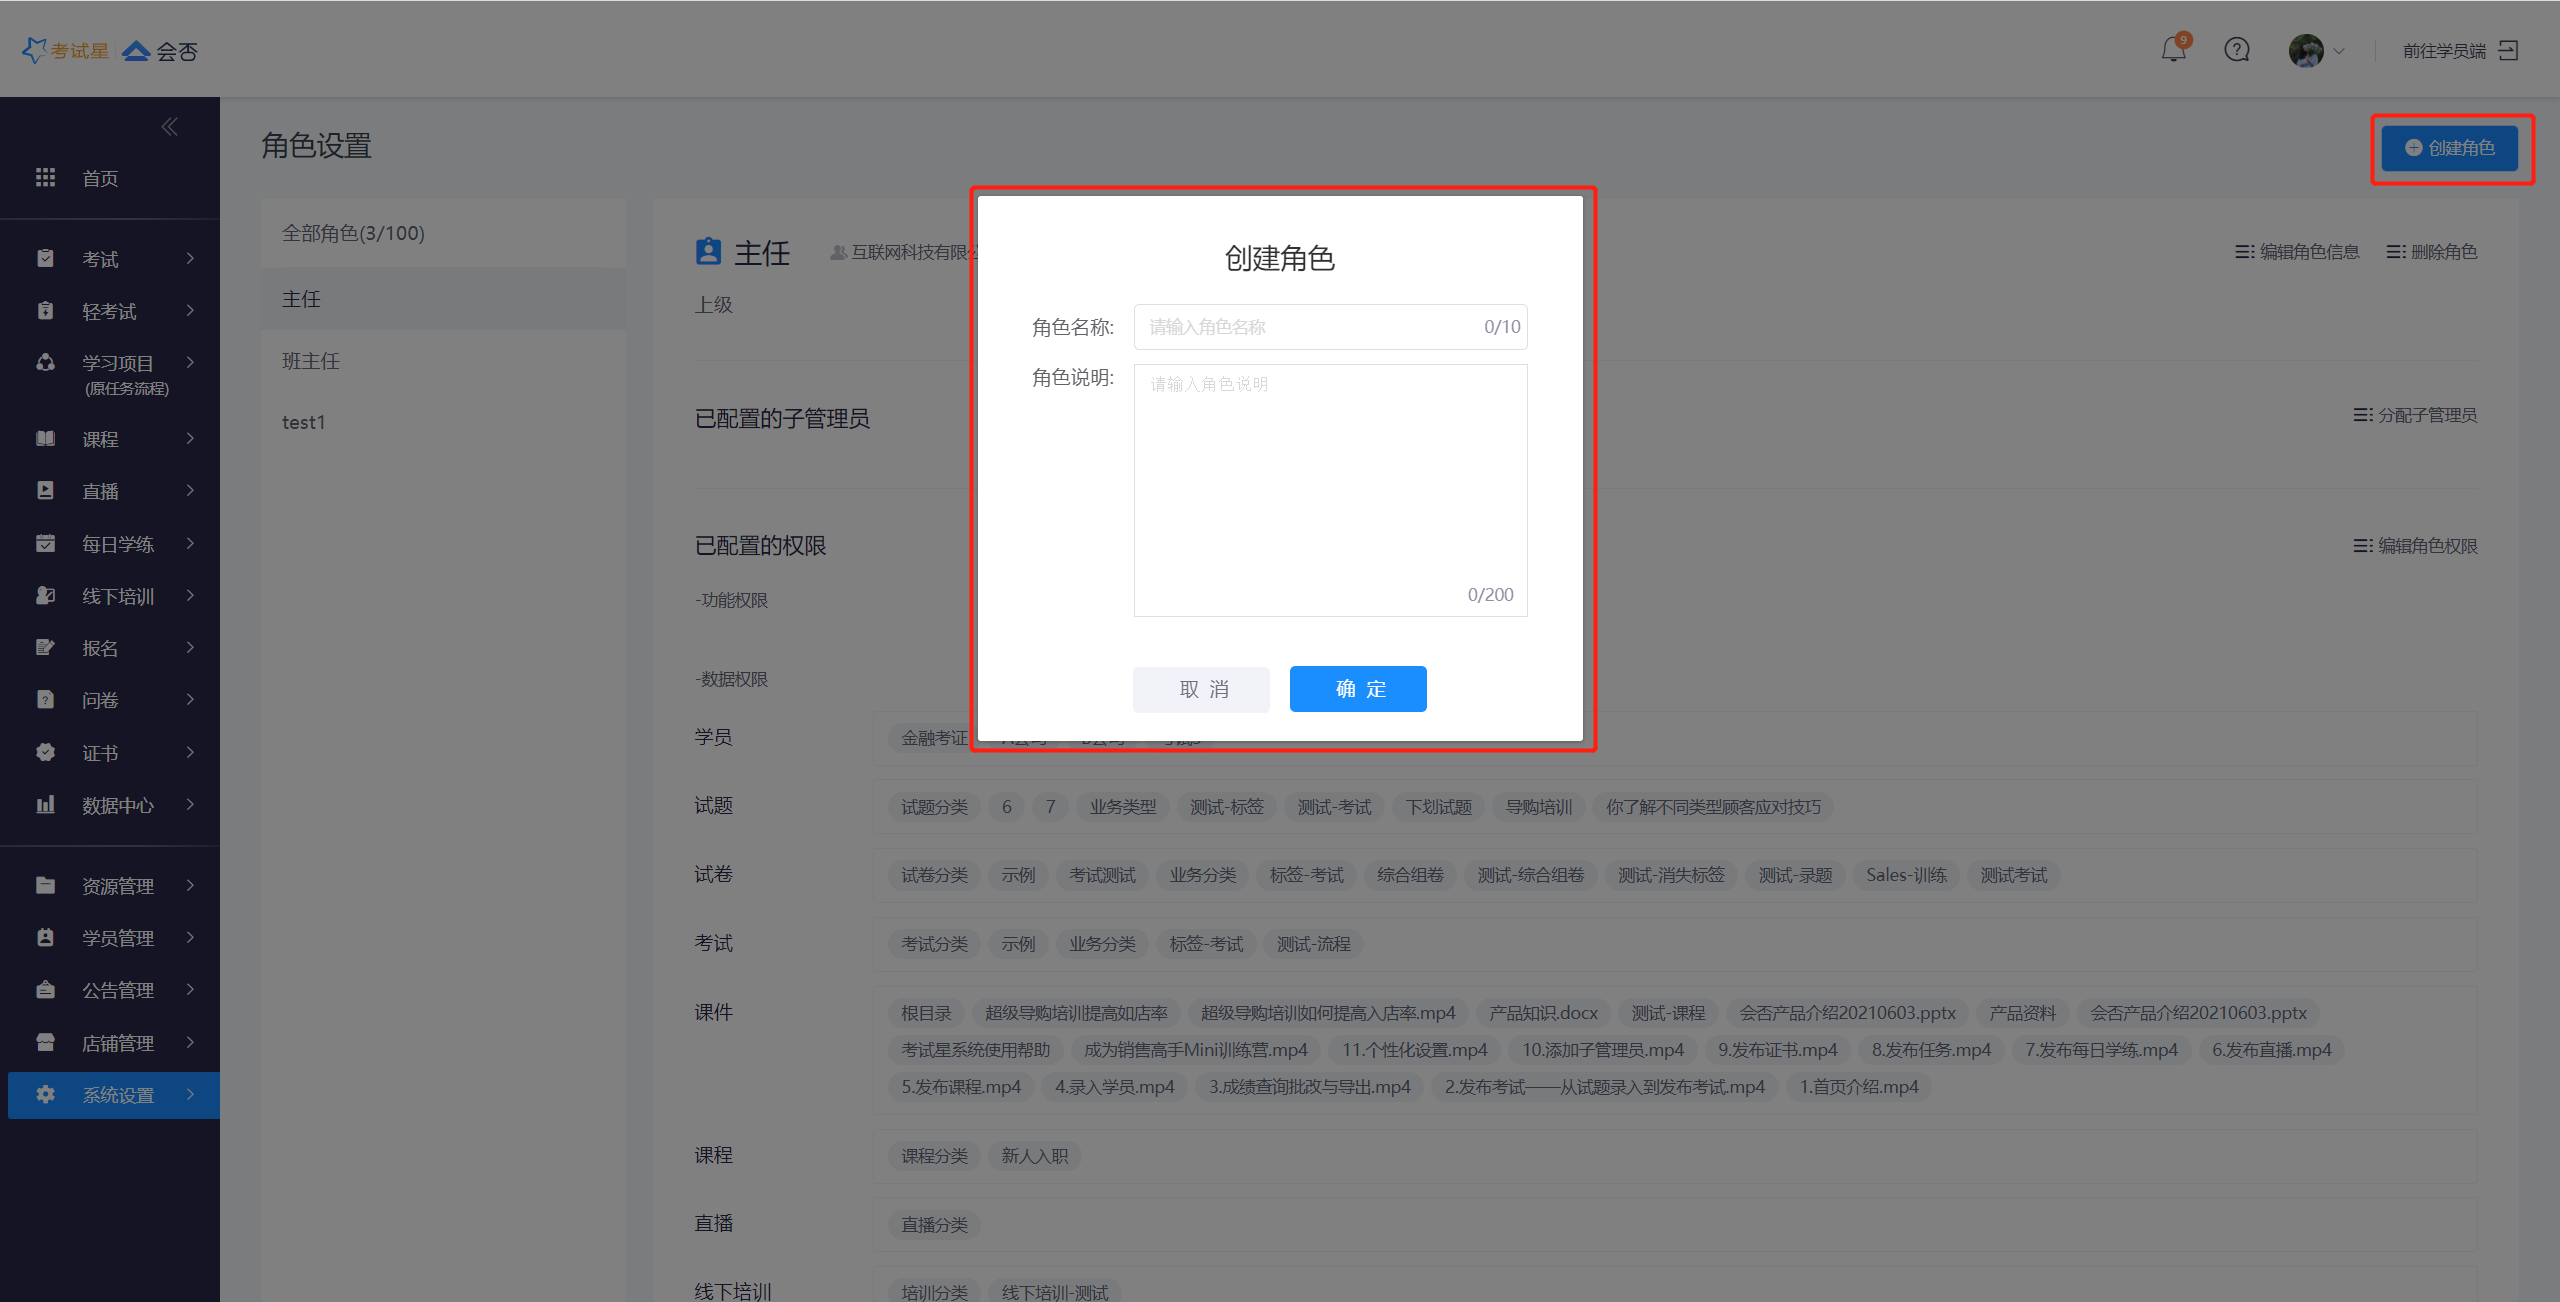
Task: Click the 证书 badge icon in sidebar
Action: (45, 753)
